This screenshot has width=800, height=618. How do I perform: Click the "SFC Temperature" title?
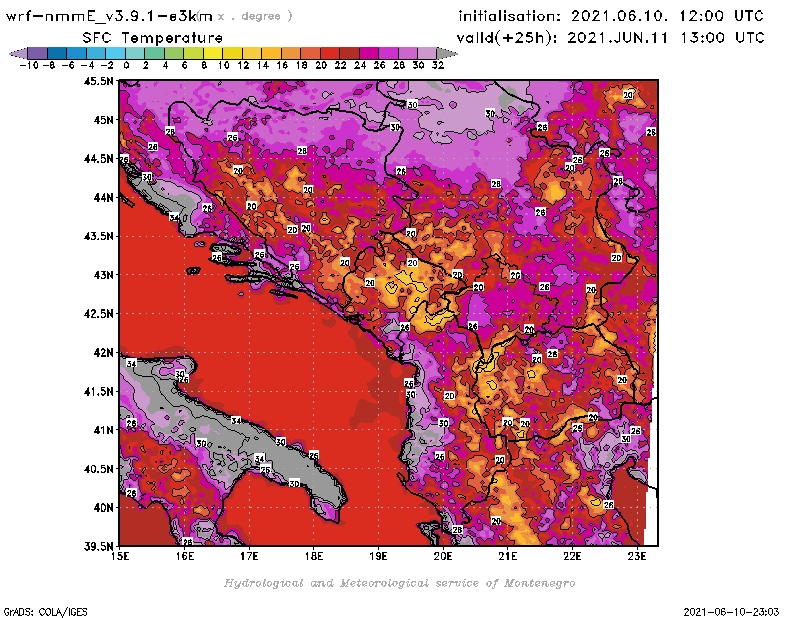click(153, 38)
